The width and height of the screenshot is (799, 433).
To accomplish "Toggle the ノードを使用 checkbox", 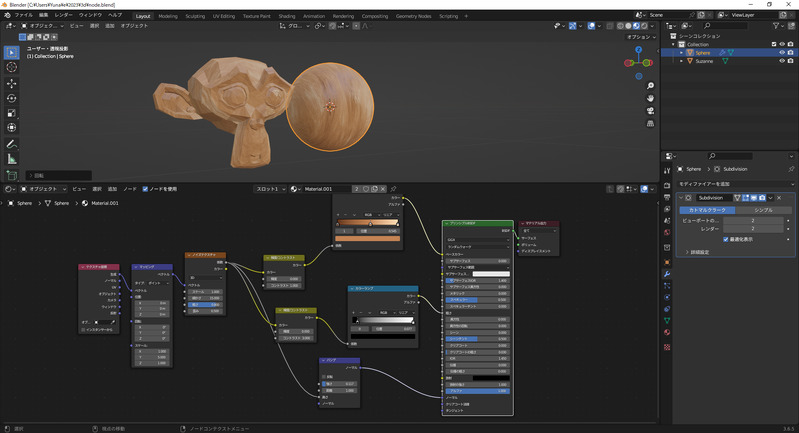I will (146, 188).
